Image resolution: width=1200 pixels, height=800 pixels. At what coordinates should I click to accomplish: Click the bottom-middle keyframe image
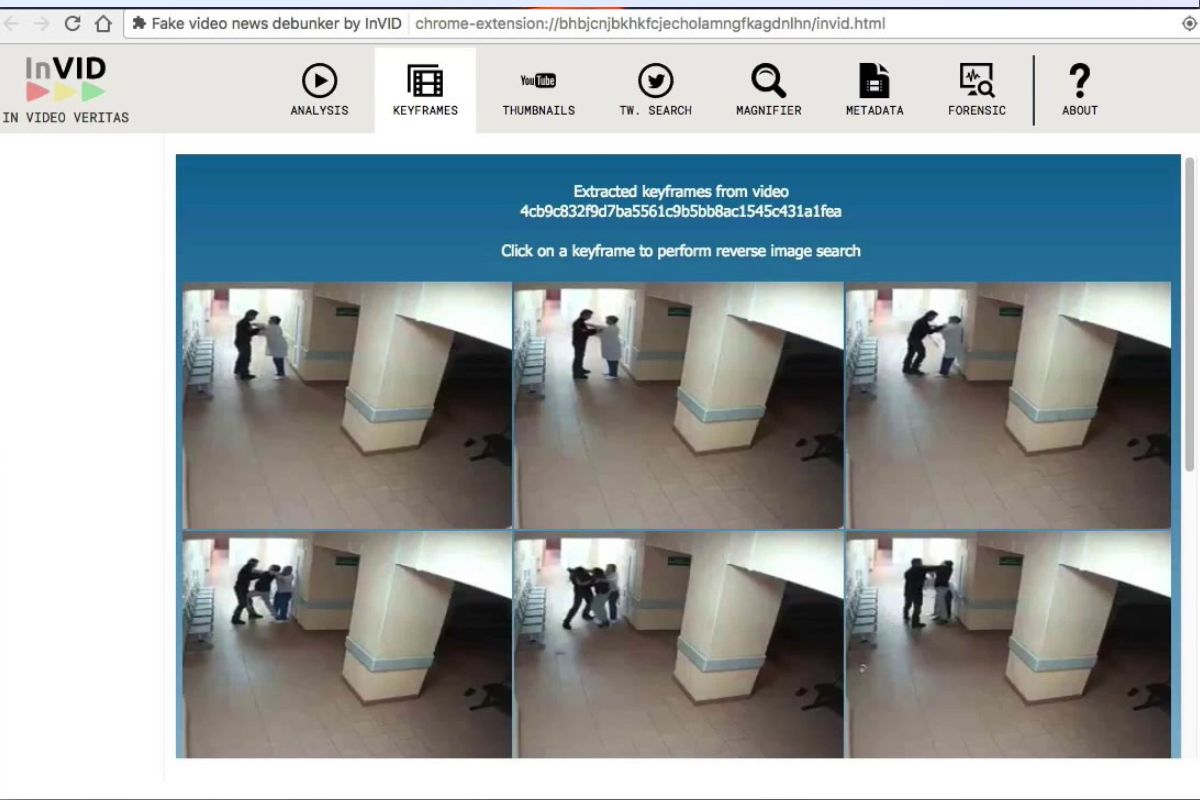(x=677, y=645)
